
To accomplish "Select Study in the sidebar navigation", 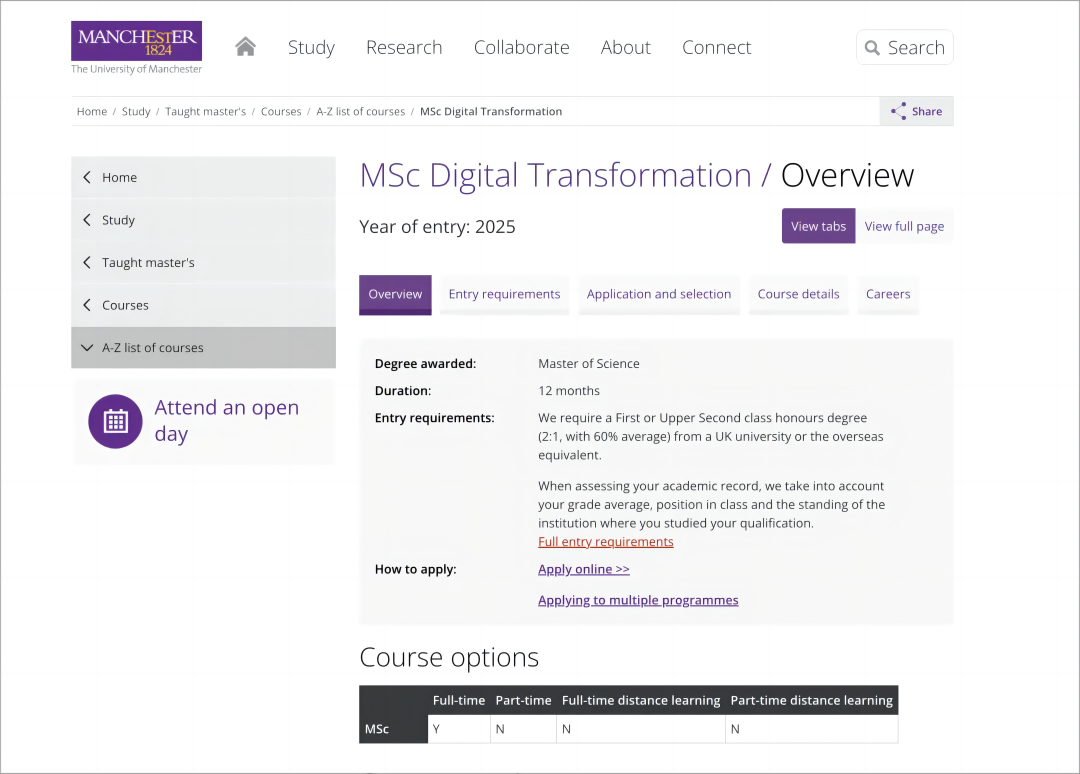I will tap(203, 220).
